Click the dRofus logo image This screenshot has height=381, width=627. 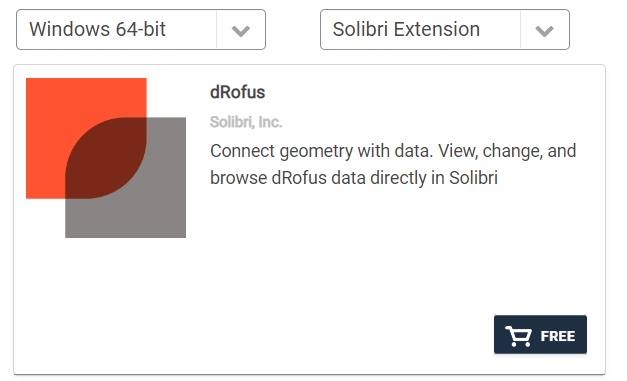(x=106, y=158)
